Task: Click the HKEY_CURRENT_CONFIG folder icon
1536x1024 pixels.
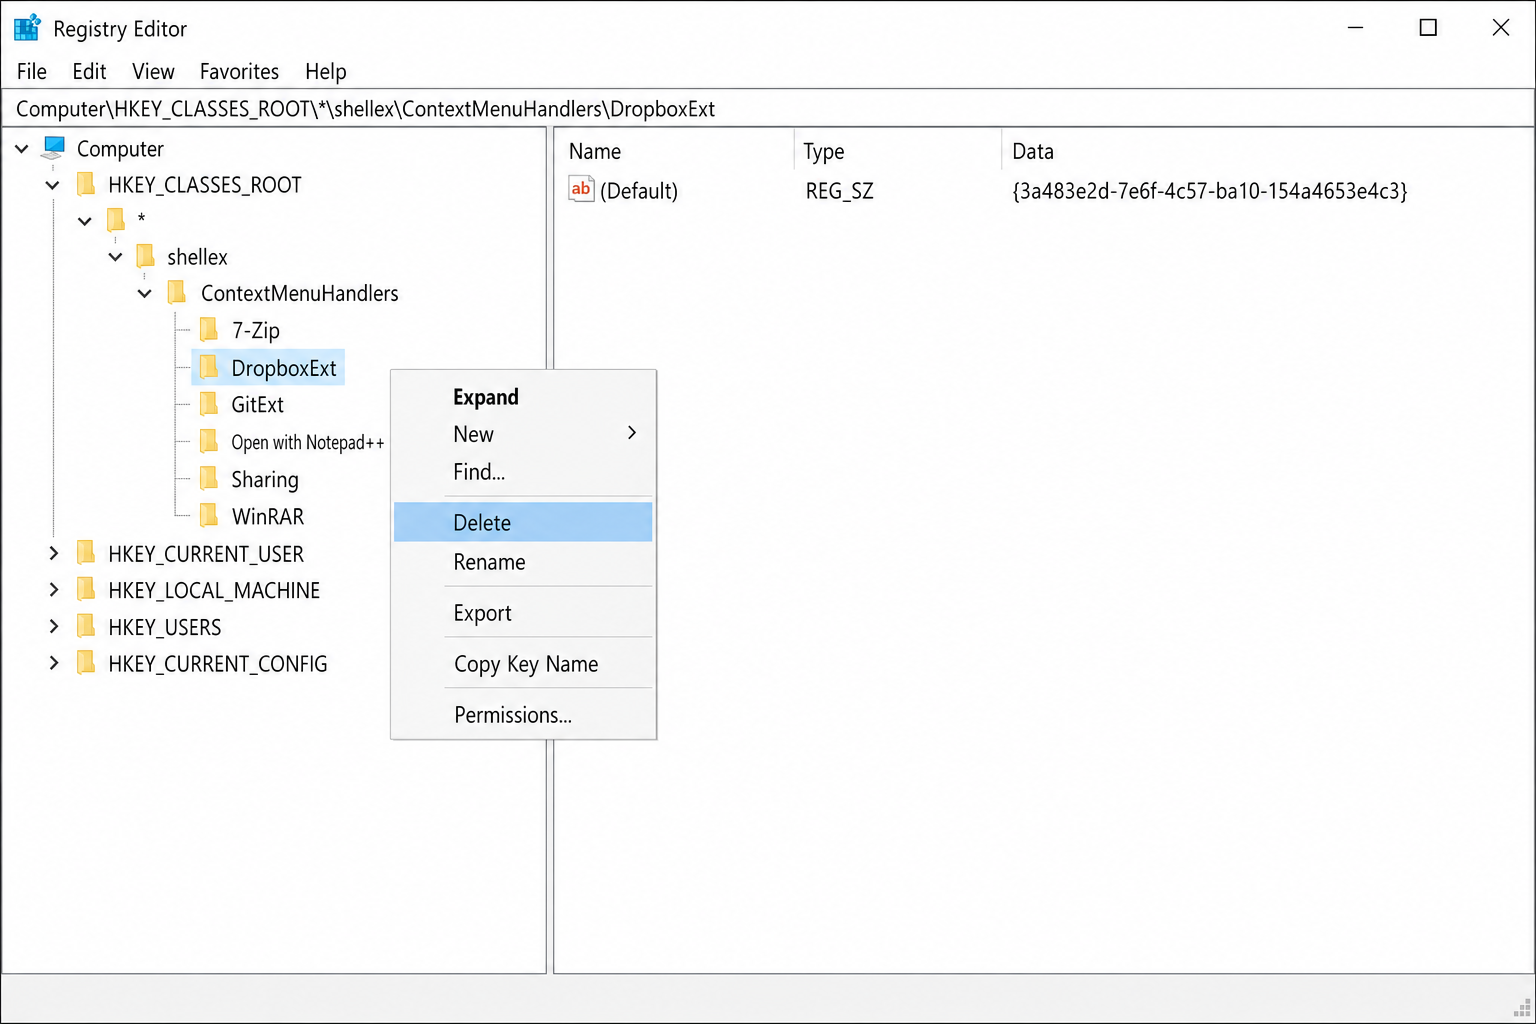Action: [x=87, y=663]
